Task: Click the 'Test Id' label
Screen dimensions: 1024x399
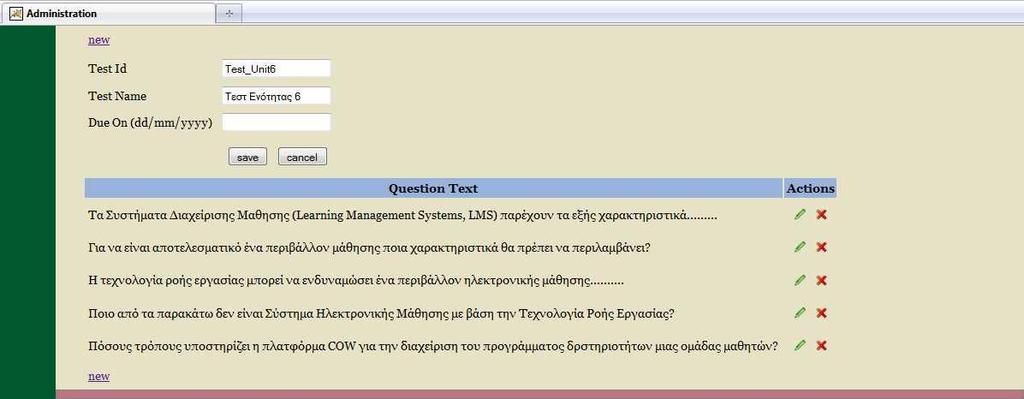Action: click(107, 69)
